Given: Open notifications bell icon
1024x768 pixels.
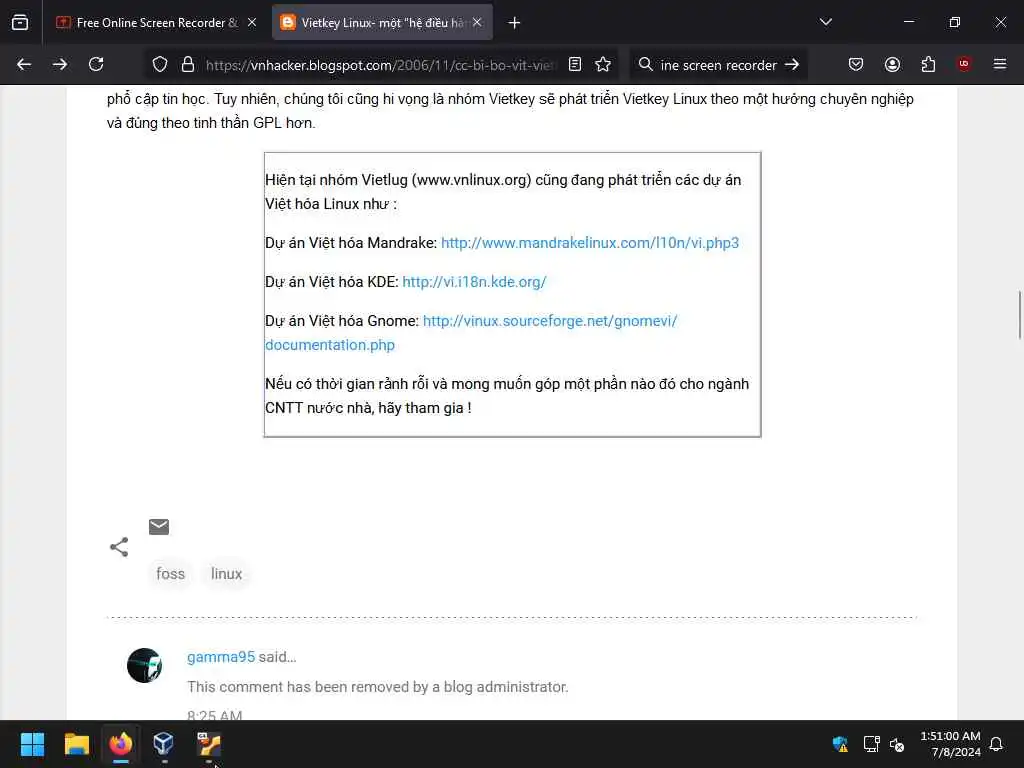Looking at the screenshot, I should pyautogui.click(x=997, y=744).
